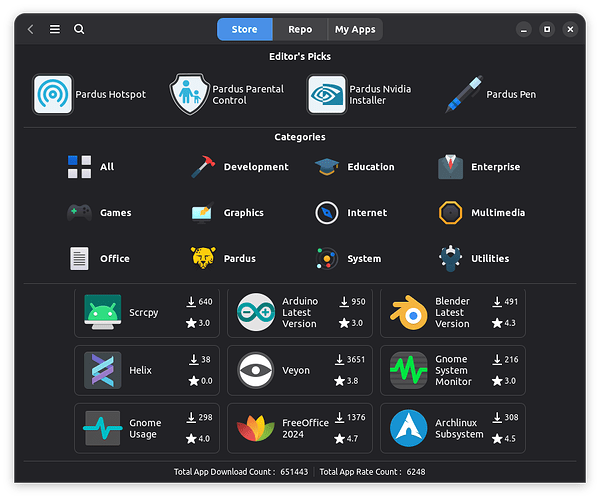Click the search magnifier icon
Screen dimensions: 601x500
coord(79,30)
